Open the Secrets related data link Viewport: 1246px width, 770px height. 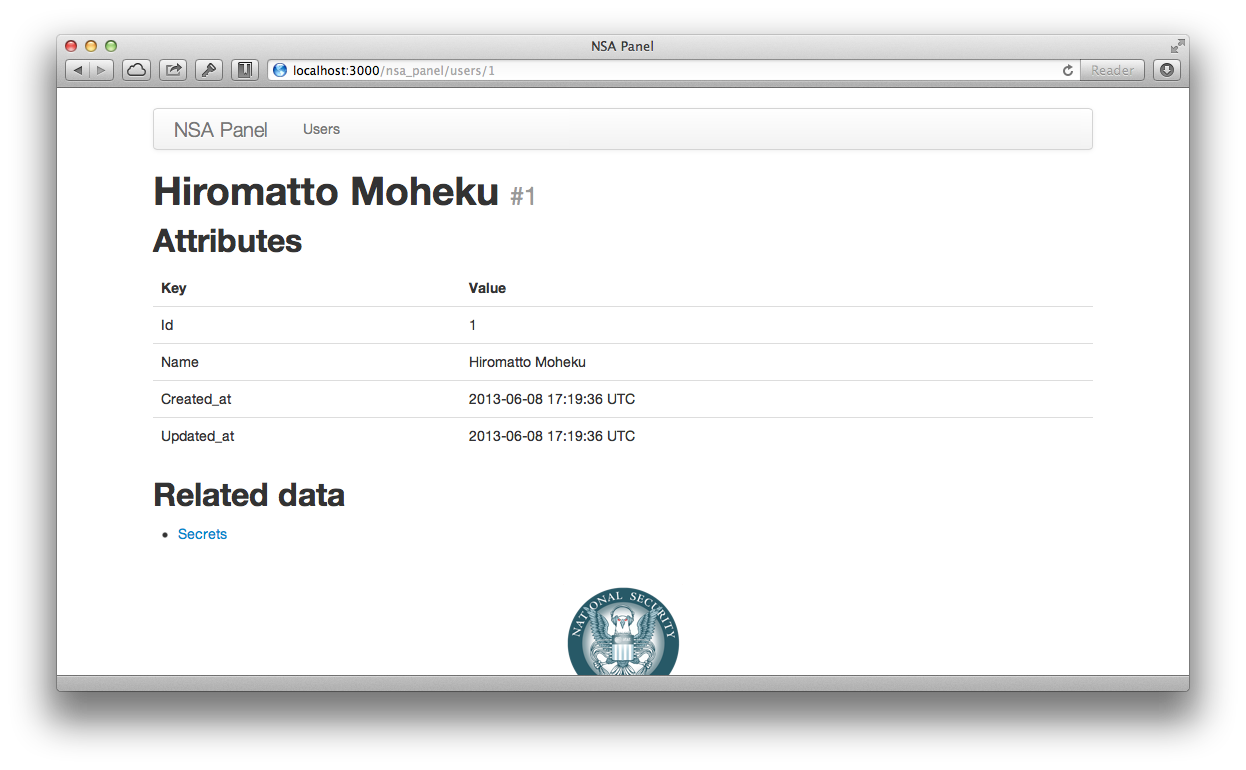click(x=202, y=534)
